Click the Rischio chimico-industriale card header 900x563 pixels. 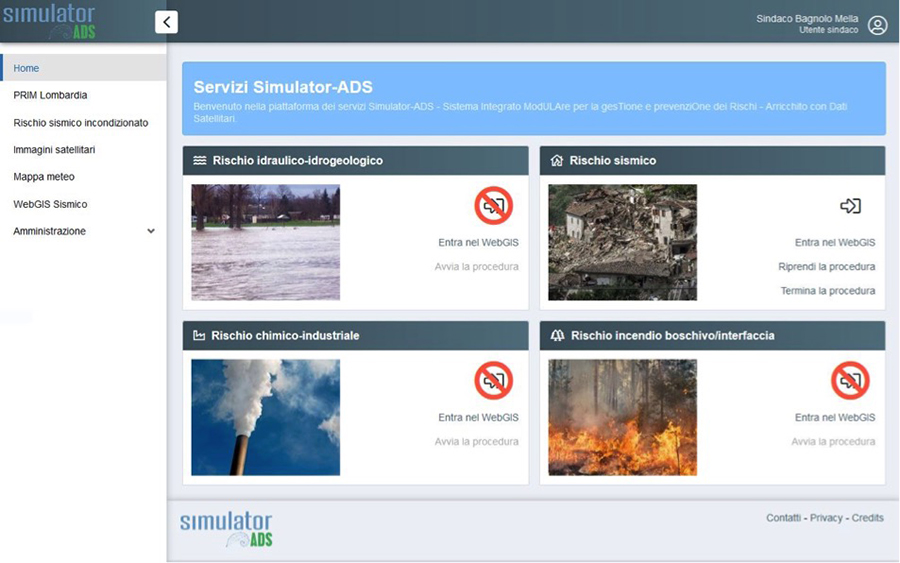click(x=356, y=336)
